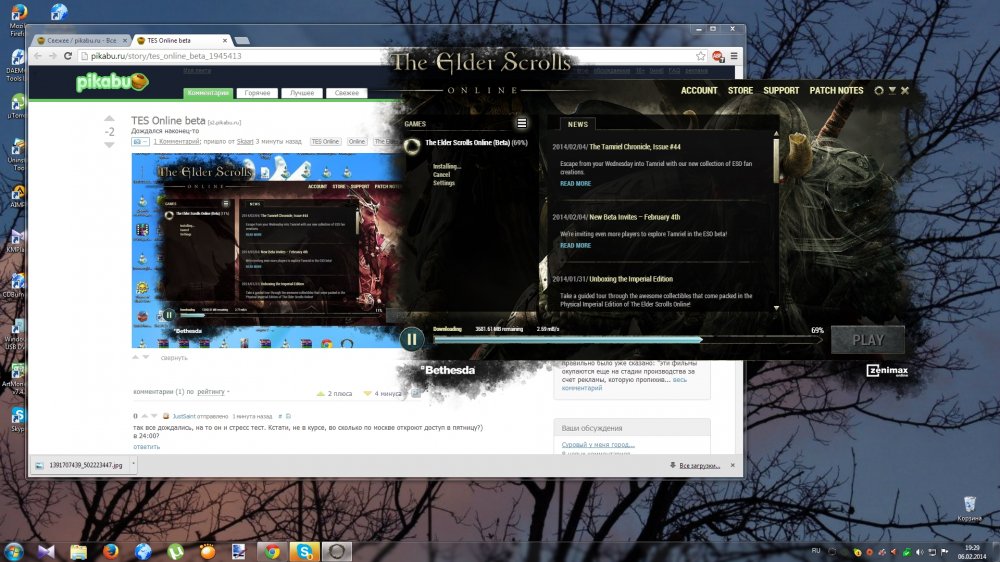Click the Zenimax Online logo
This screenshot has height=562, width=1000.
886,371
